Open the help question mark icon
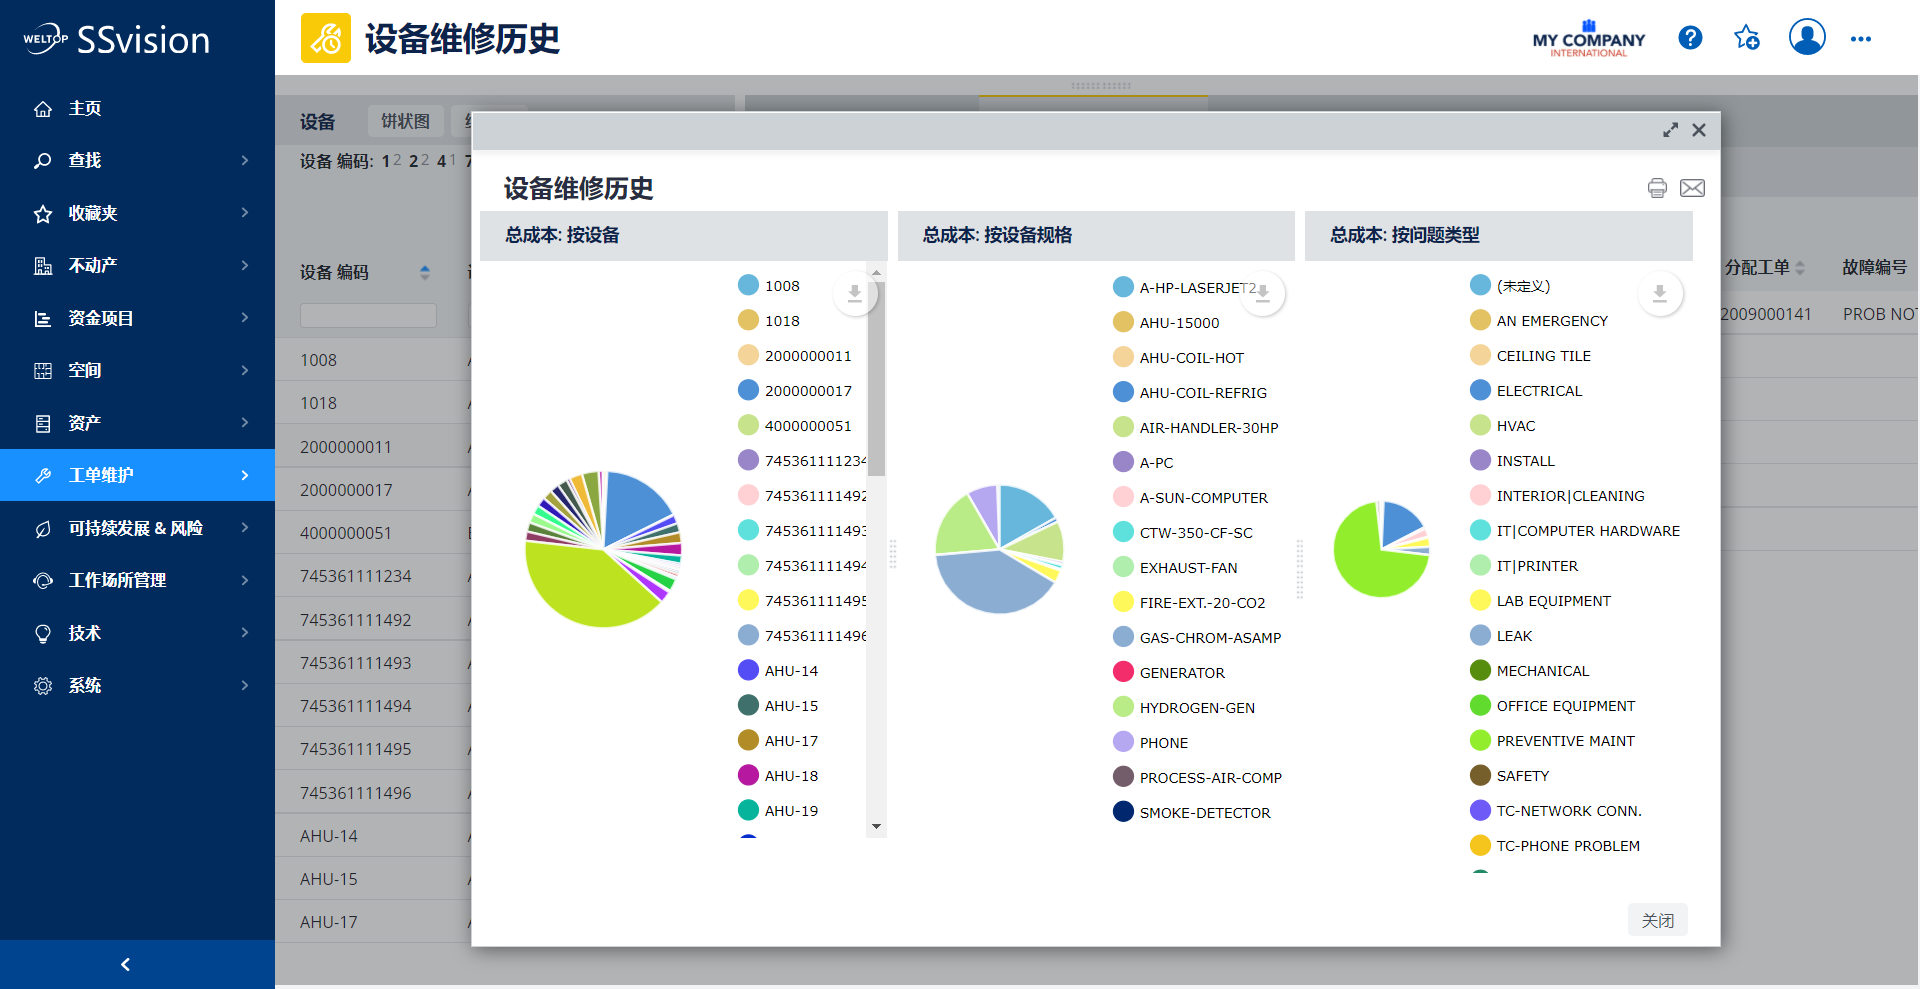The width and height of the screenshot is (1920, 989). coord(1690,38)
